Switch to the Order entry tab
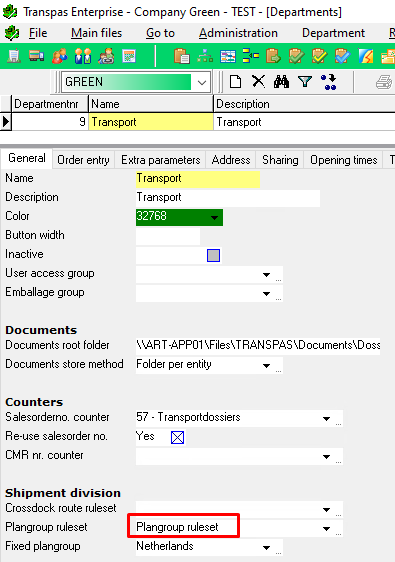The width and height of the screenshot is (395, 562). (84, 160)
